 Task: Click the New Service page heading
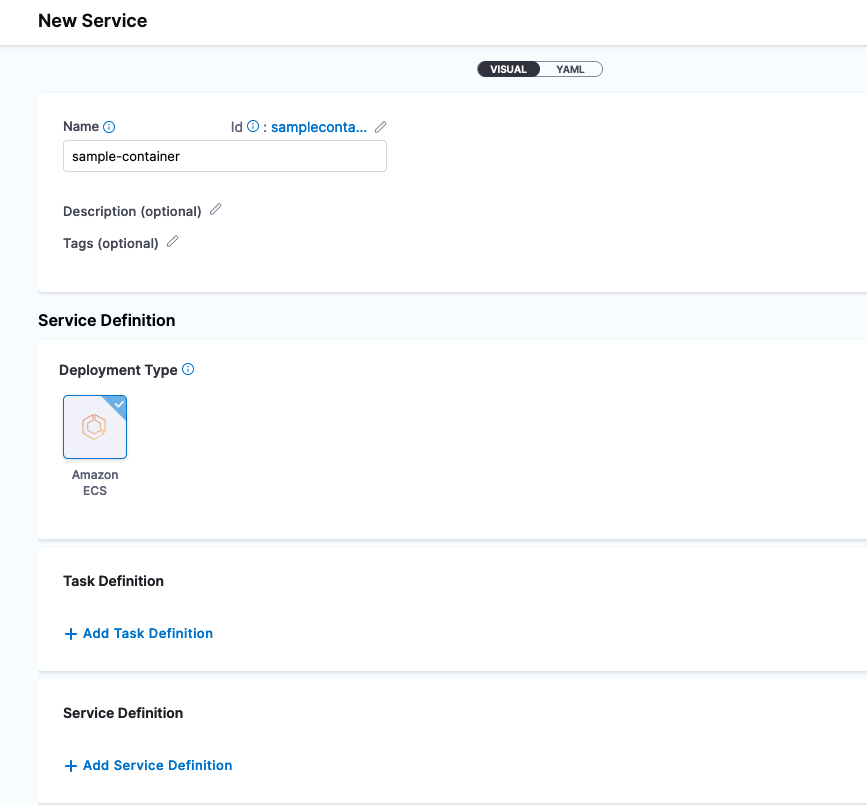[x=92, y=21]
